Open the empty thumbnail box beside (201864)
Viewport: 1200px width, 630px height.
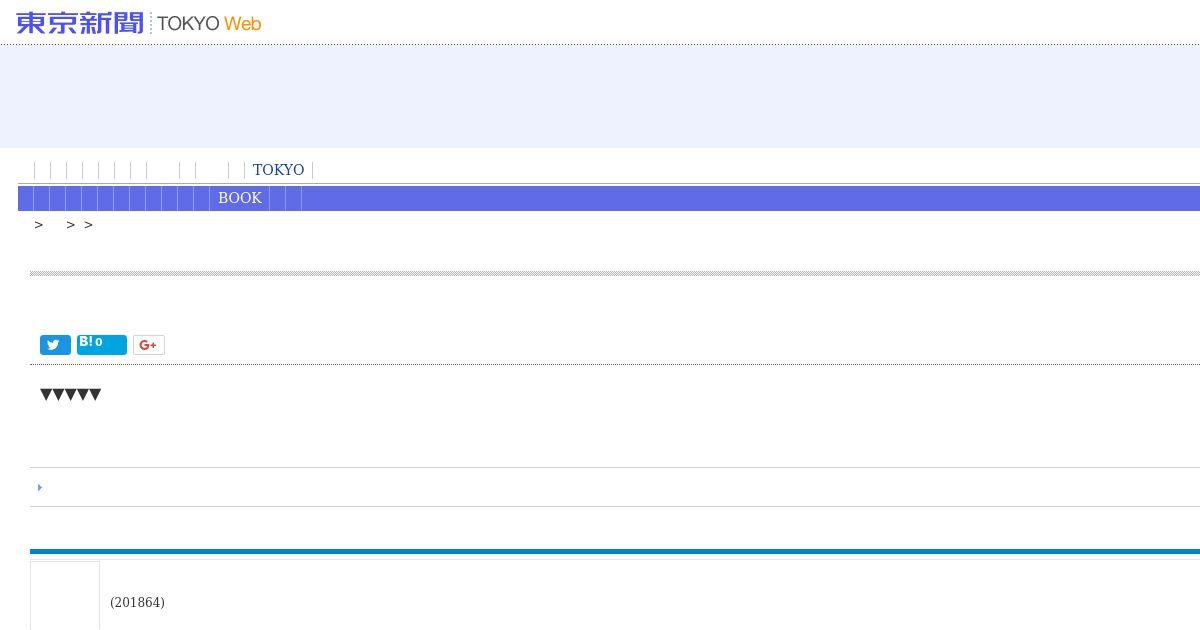pos(65,596)
